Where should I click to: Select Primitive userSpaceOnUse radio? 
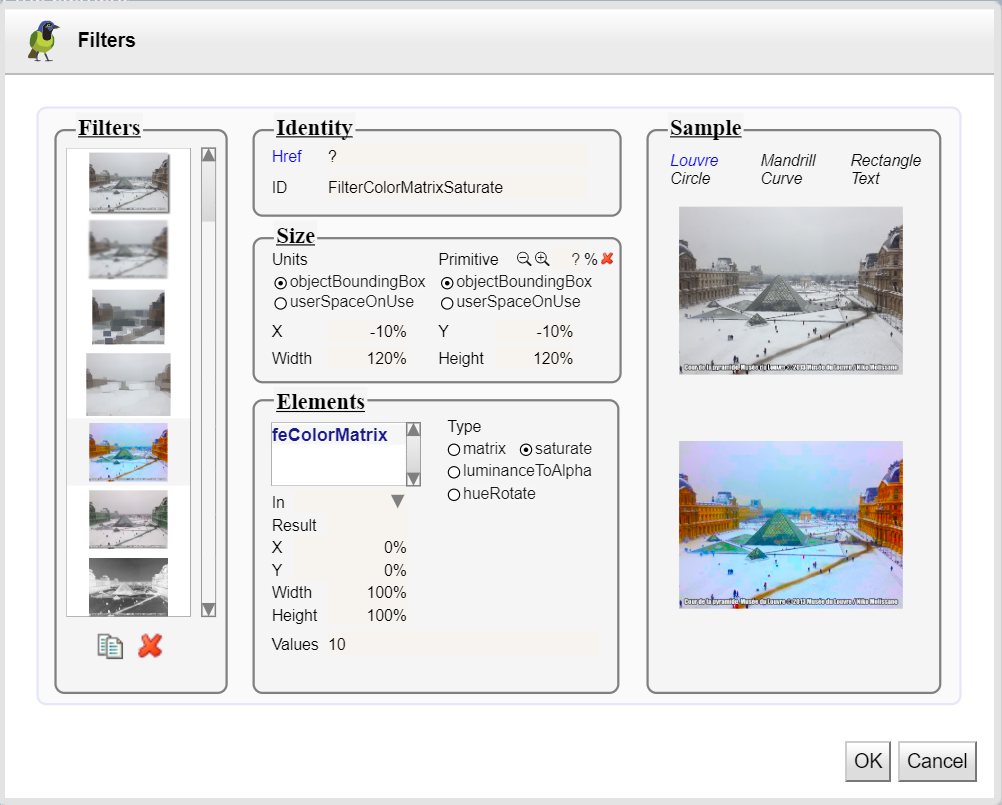click(447, 303)
